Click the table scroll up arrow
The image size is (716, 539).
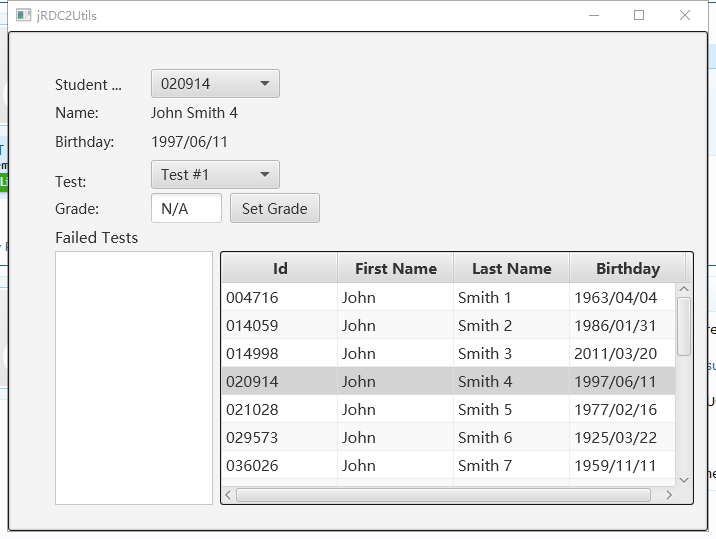684,290
